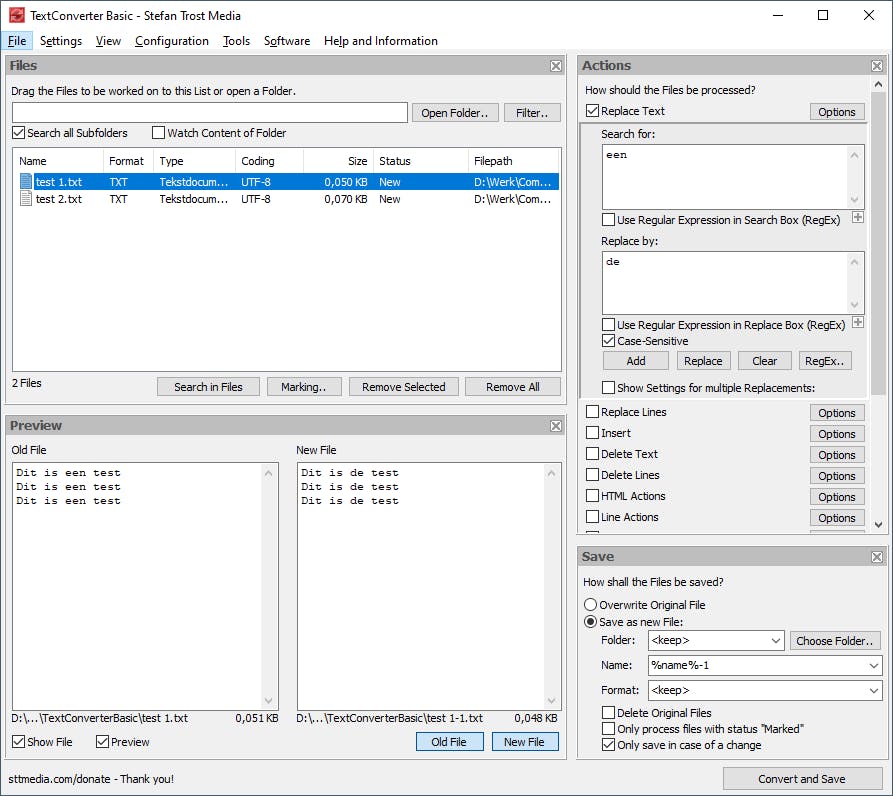Toggle the Case-Sensitive checkbox

(608, 340)
